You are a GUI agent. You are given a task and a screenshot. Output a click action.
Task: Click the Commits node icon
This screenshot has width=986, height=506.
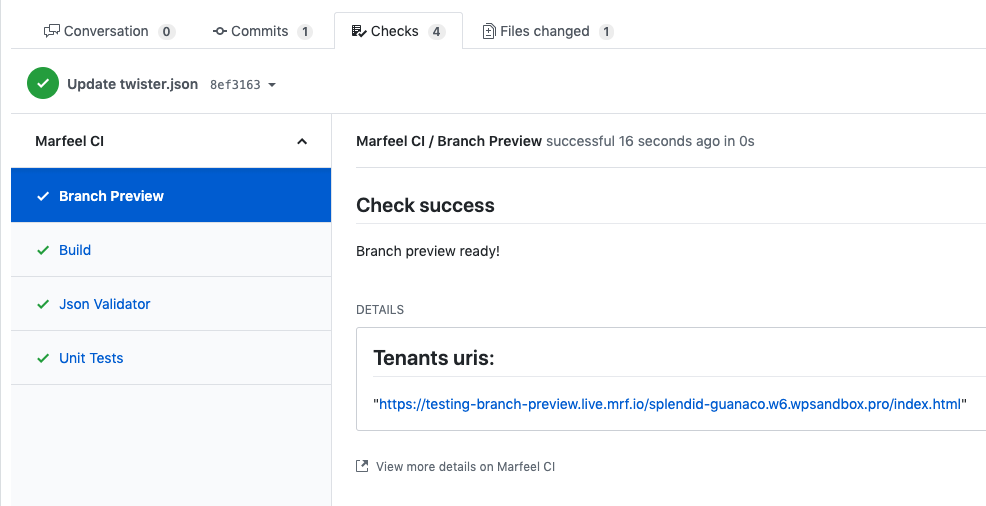[219, 31]
